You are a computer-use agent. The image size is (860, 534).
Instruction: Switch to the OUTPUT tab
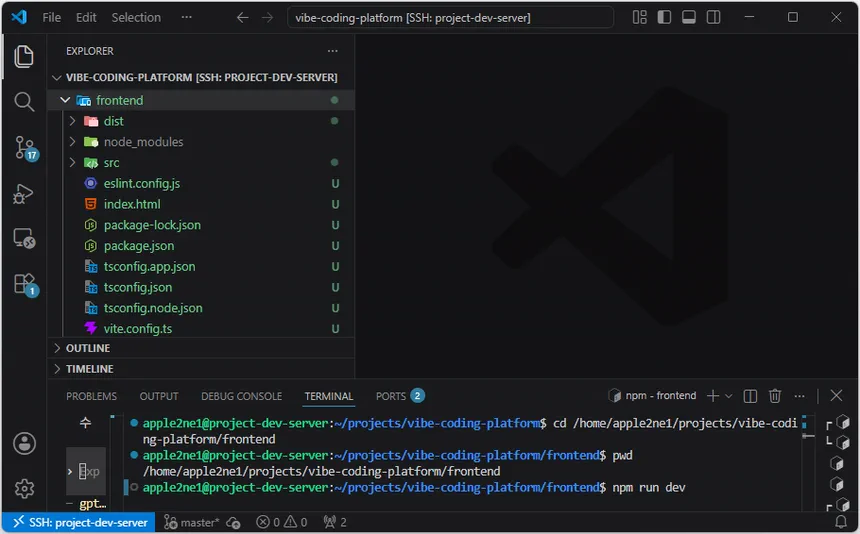159,396
